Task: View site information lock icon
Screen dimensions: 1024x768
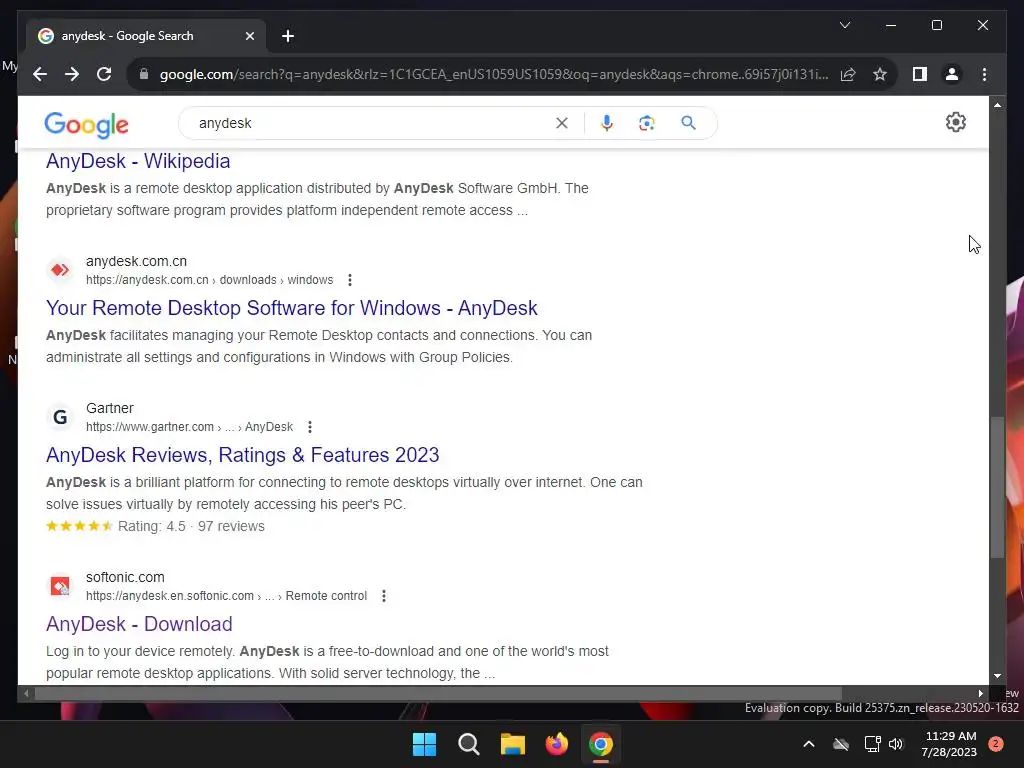Action: pyautogui.click(x=144, y=74)
